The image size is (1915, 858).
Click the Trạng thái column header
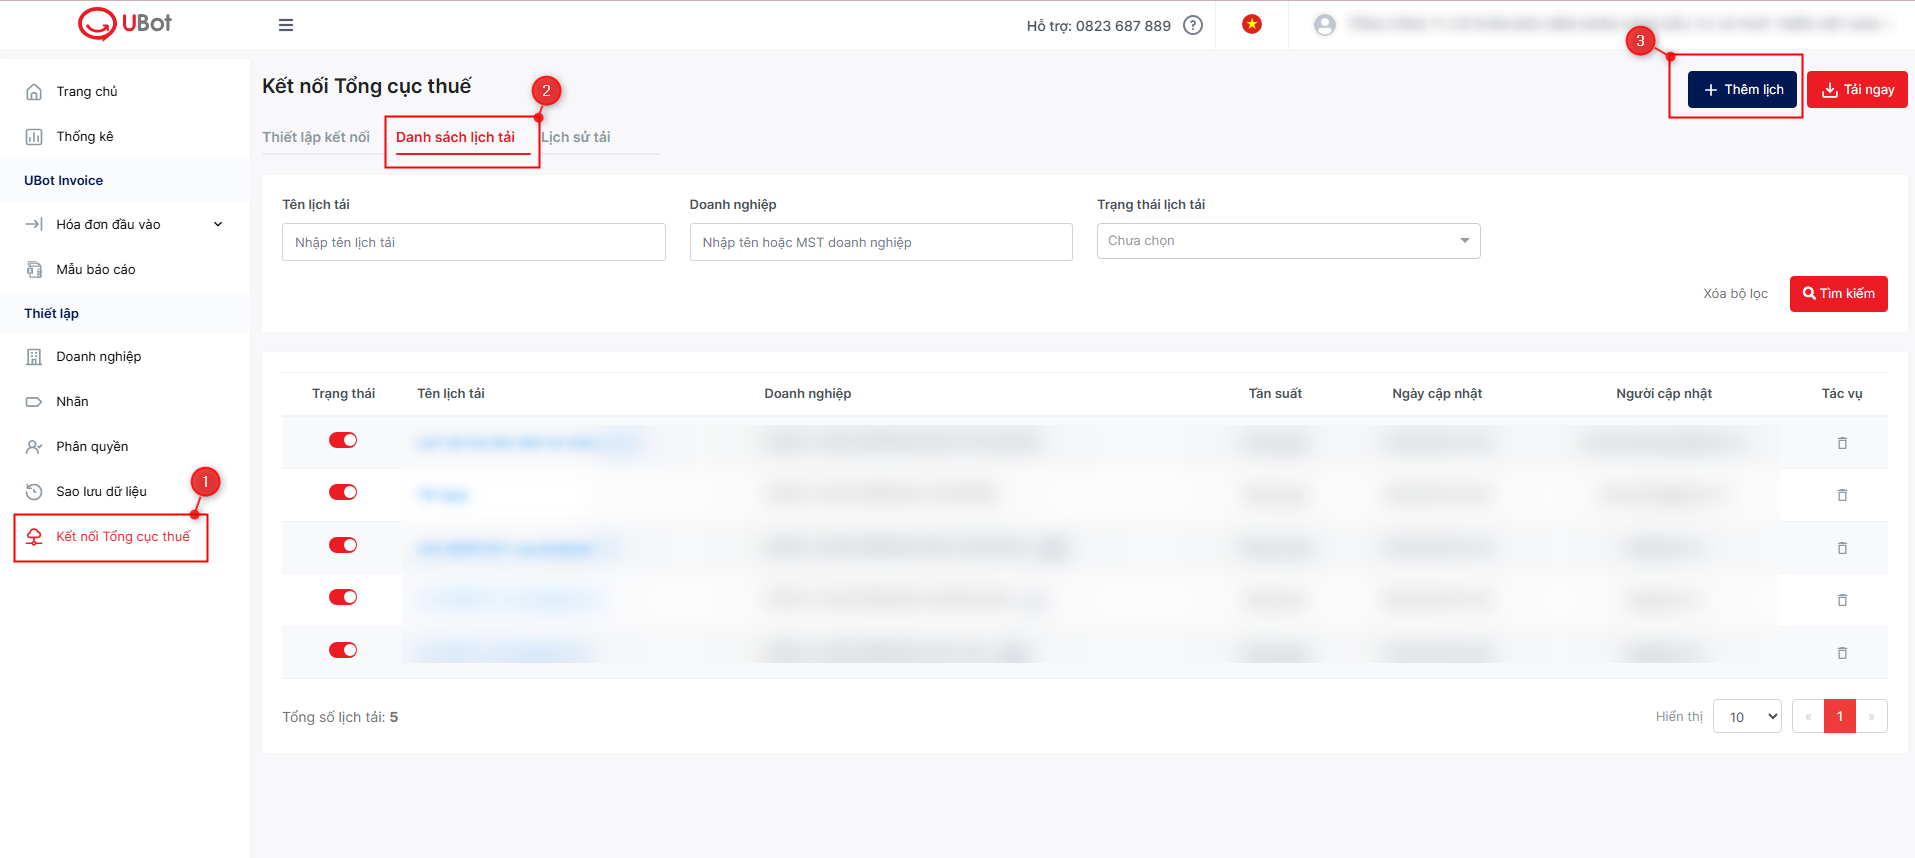[x=343, y=393]
